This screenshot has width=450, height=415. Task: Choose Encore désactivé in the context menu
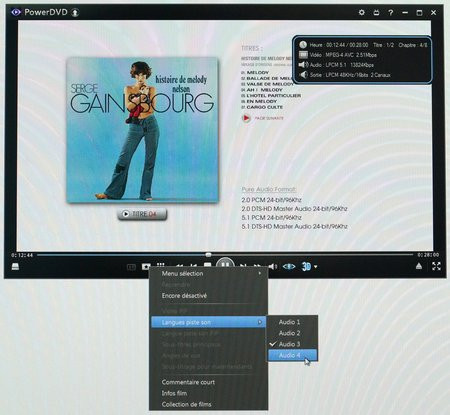[x=209, y=295]
